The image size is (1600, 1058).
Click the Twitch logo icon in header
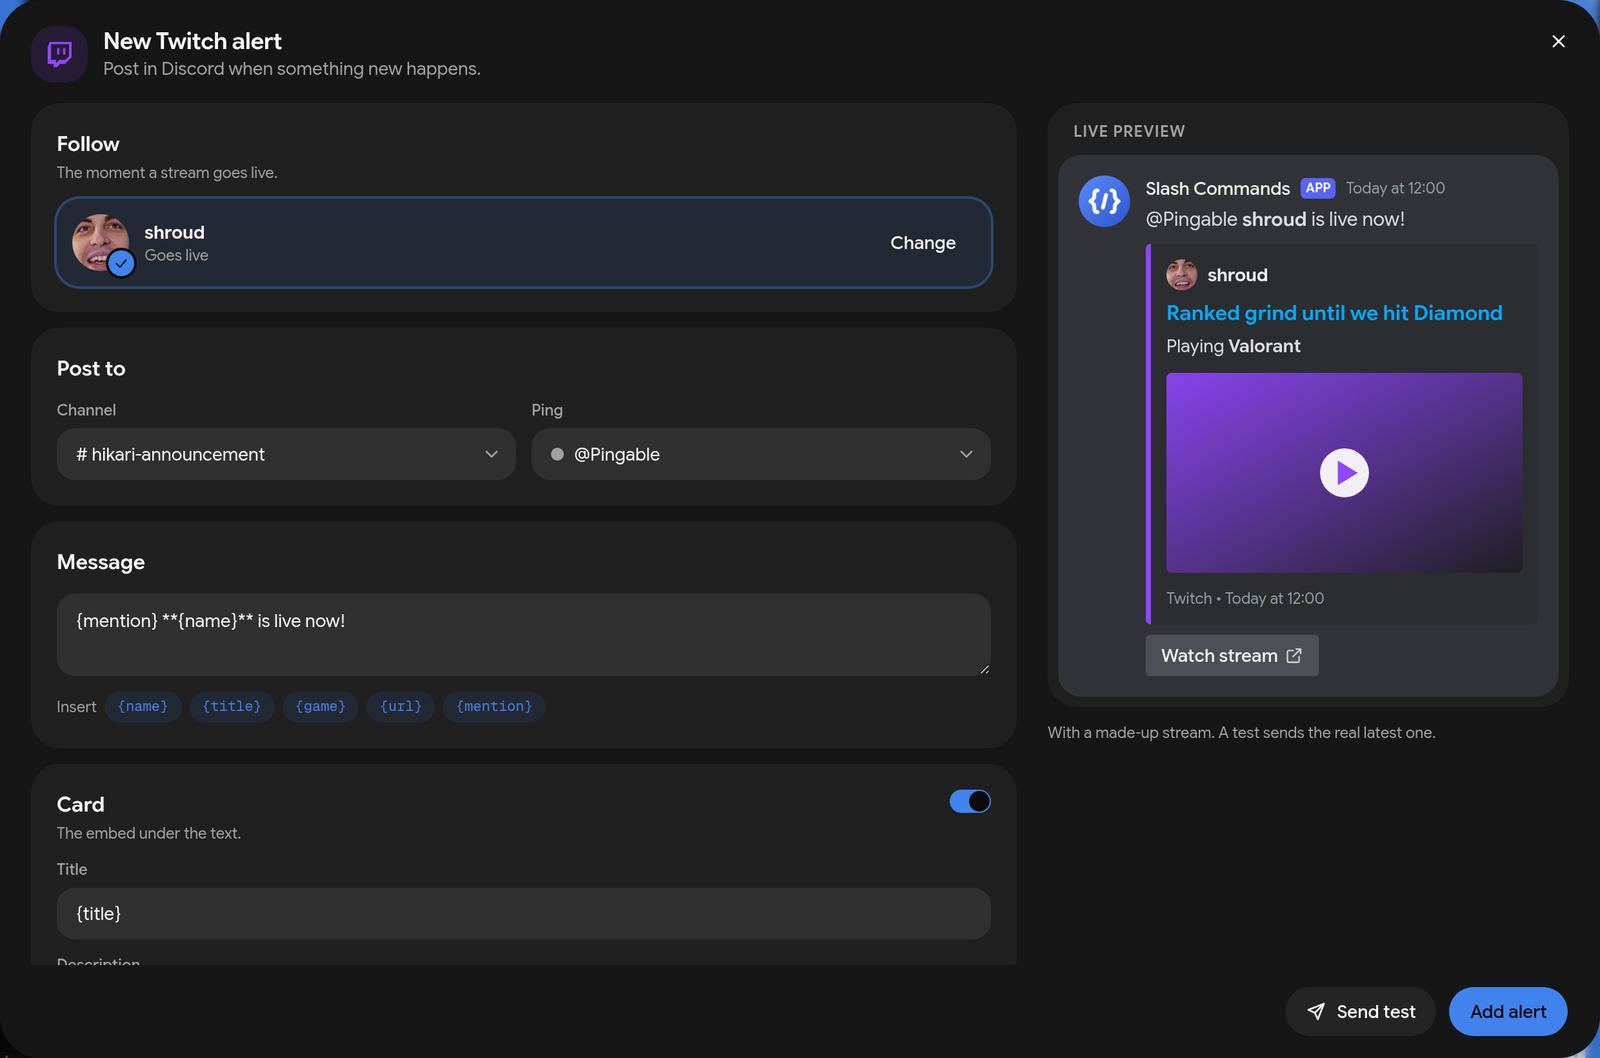[x=60, y=54]
